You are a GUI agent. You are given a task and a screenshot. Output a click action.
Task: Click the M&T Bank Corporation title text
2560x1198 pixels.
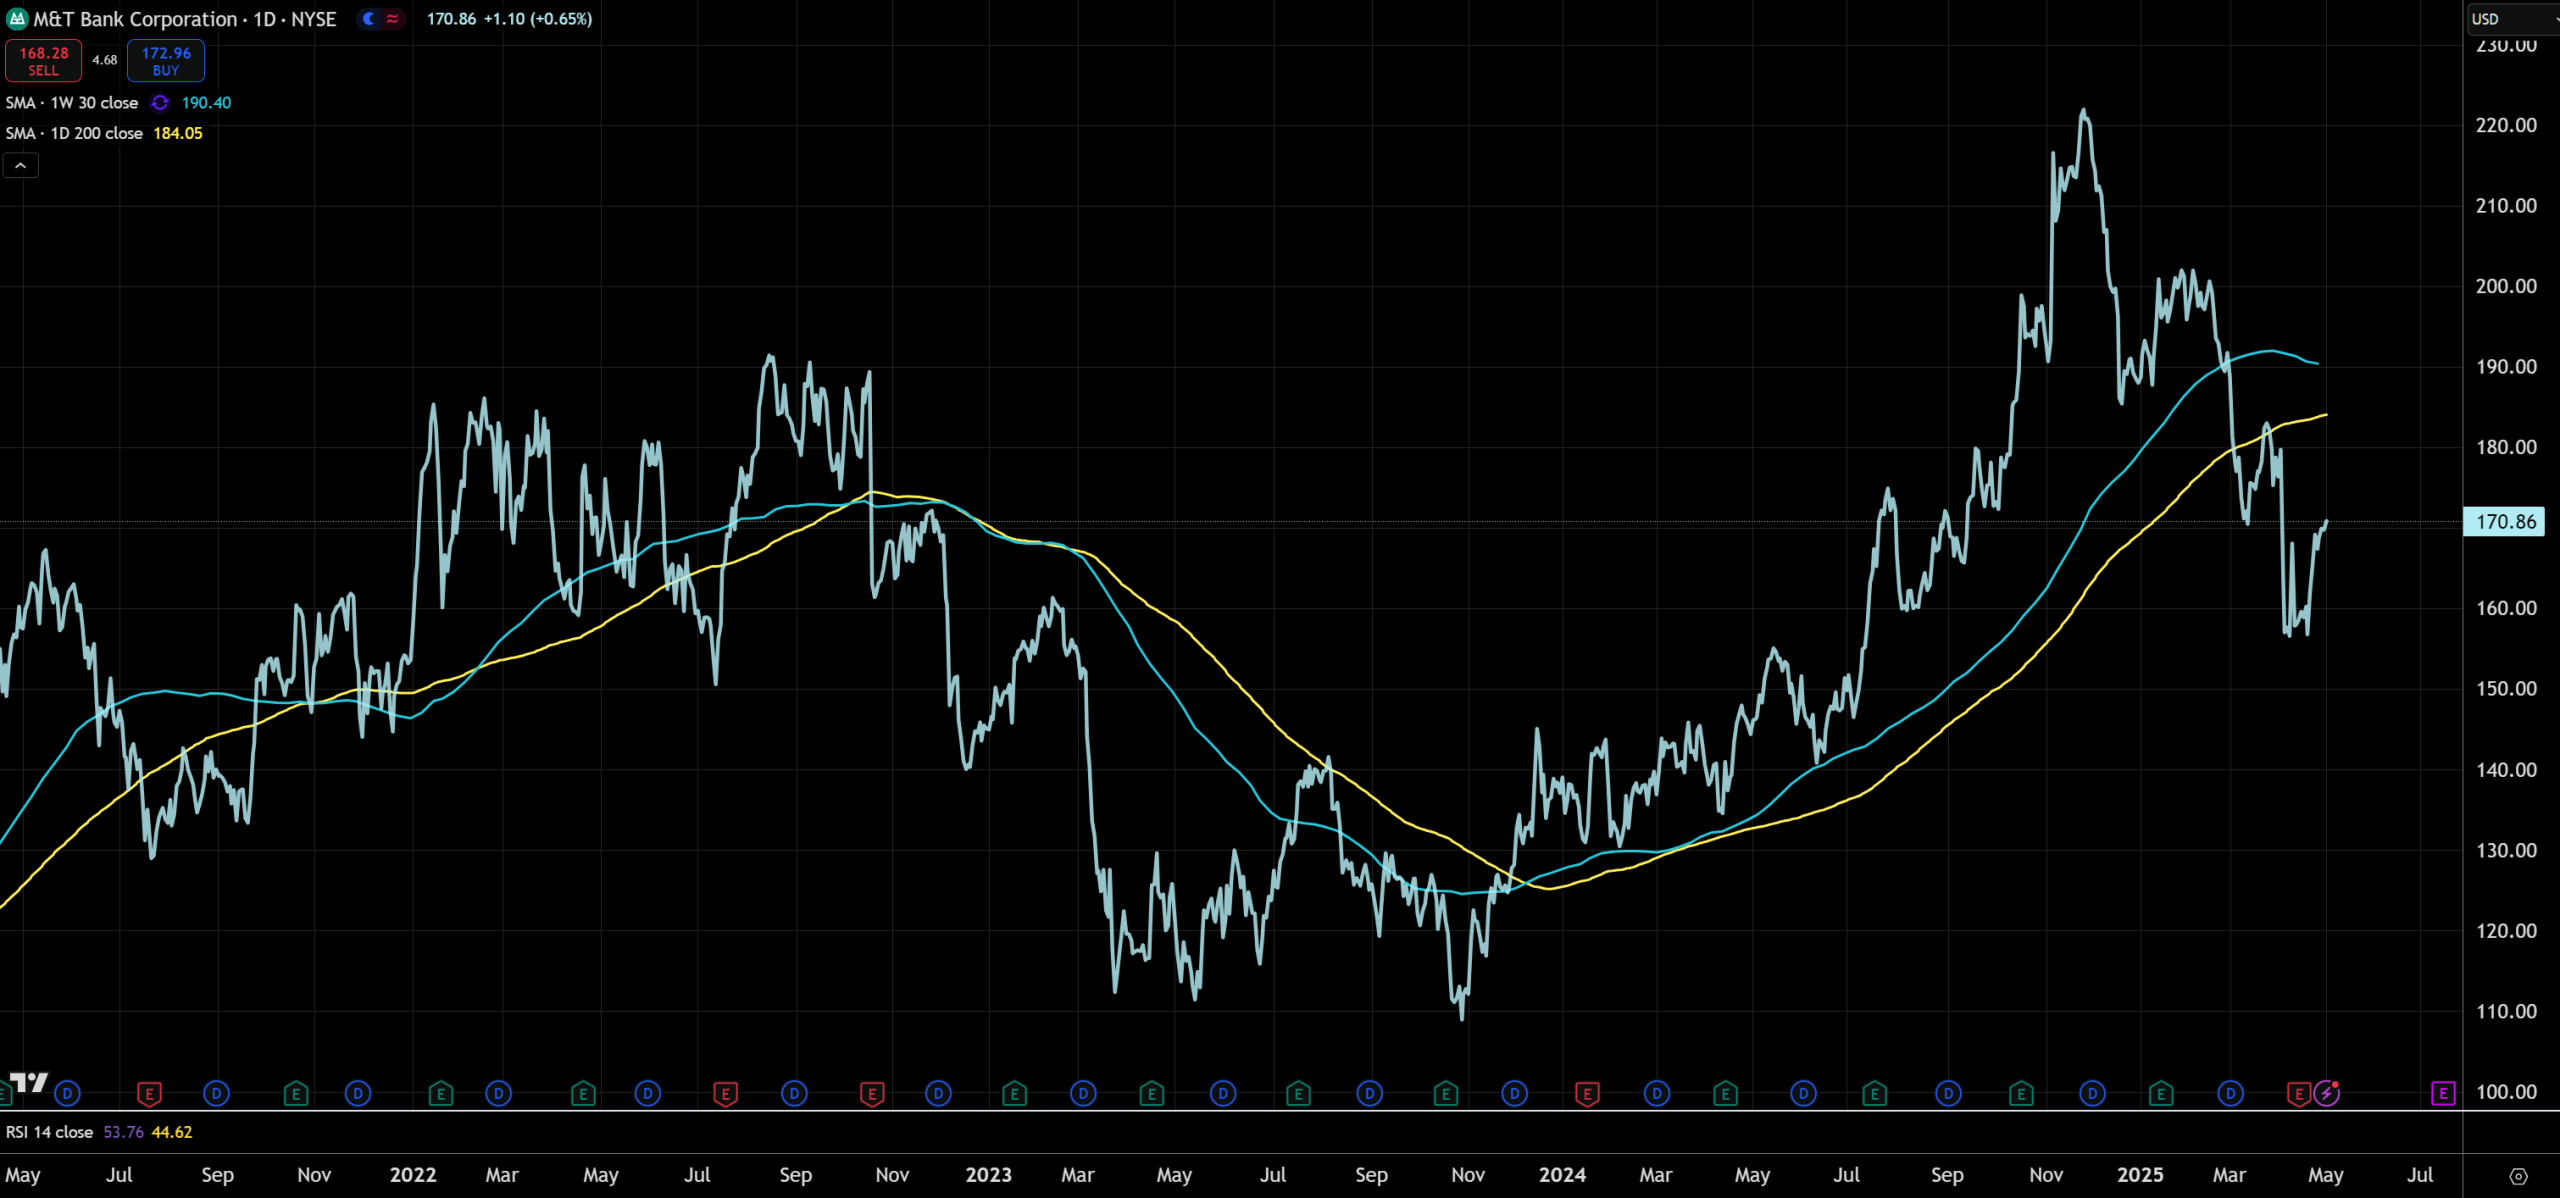(x=136, y=19)
